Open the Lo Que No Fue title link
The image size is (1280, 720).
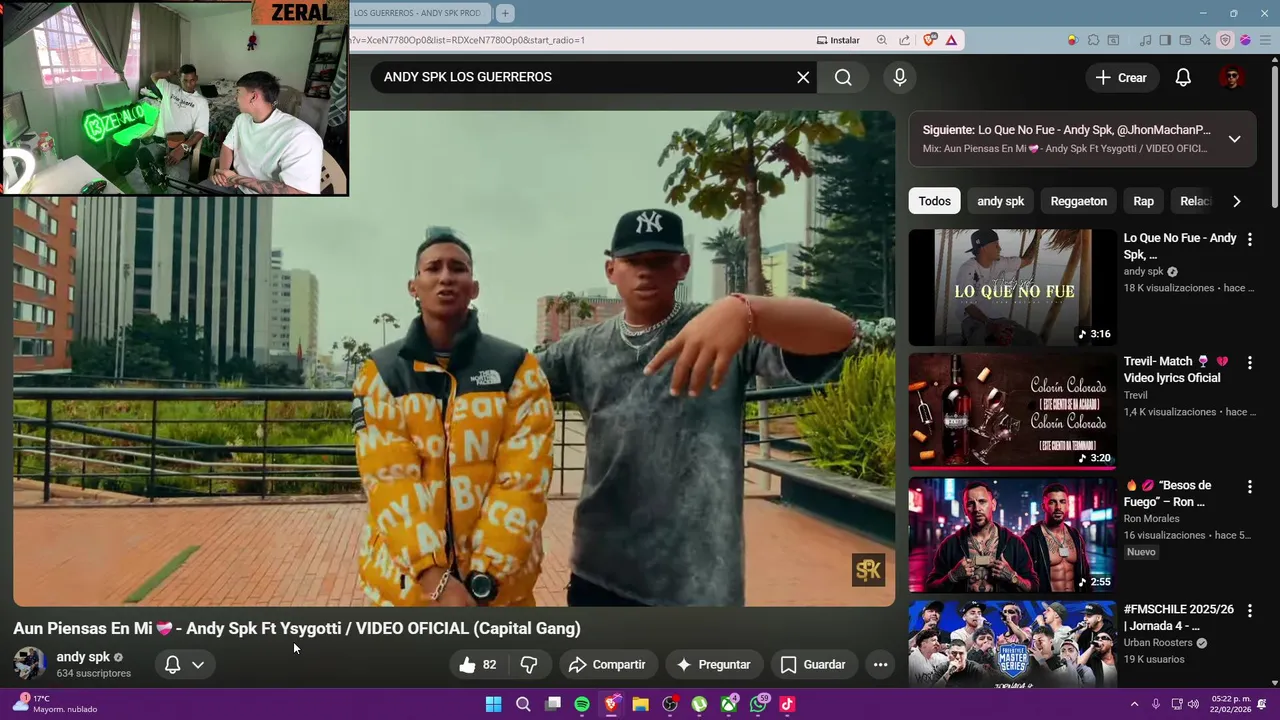[x=1180, y=246]
